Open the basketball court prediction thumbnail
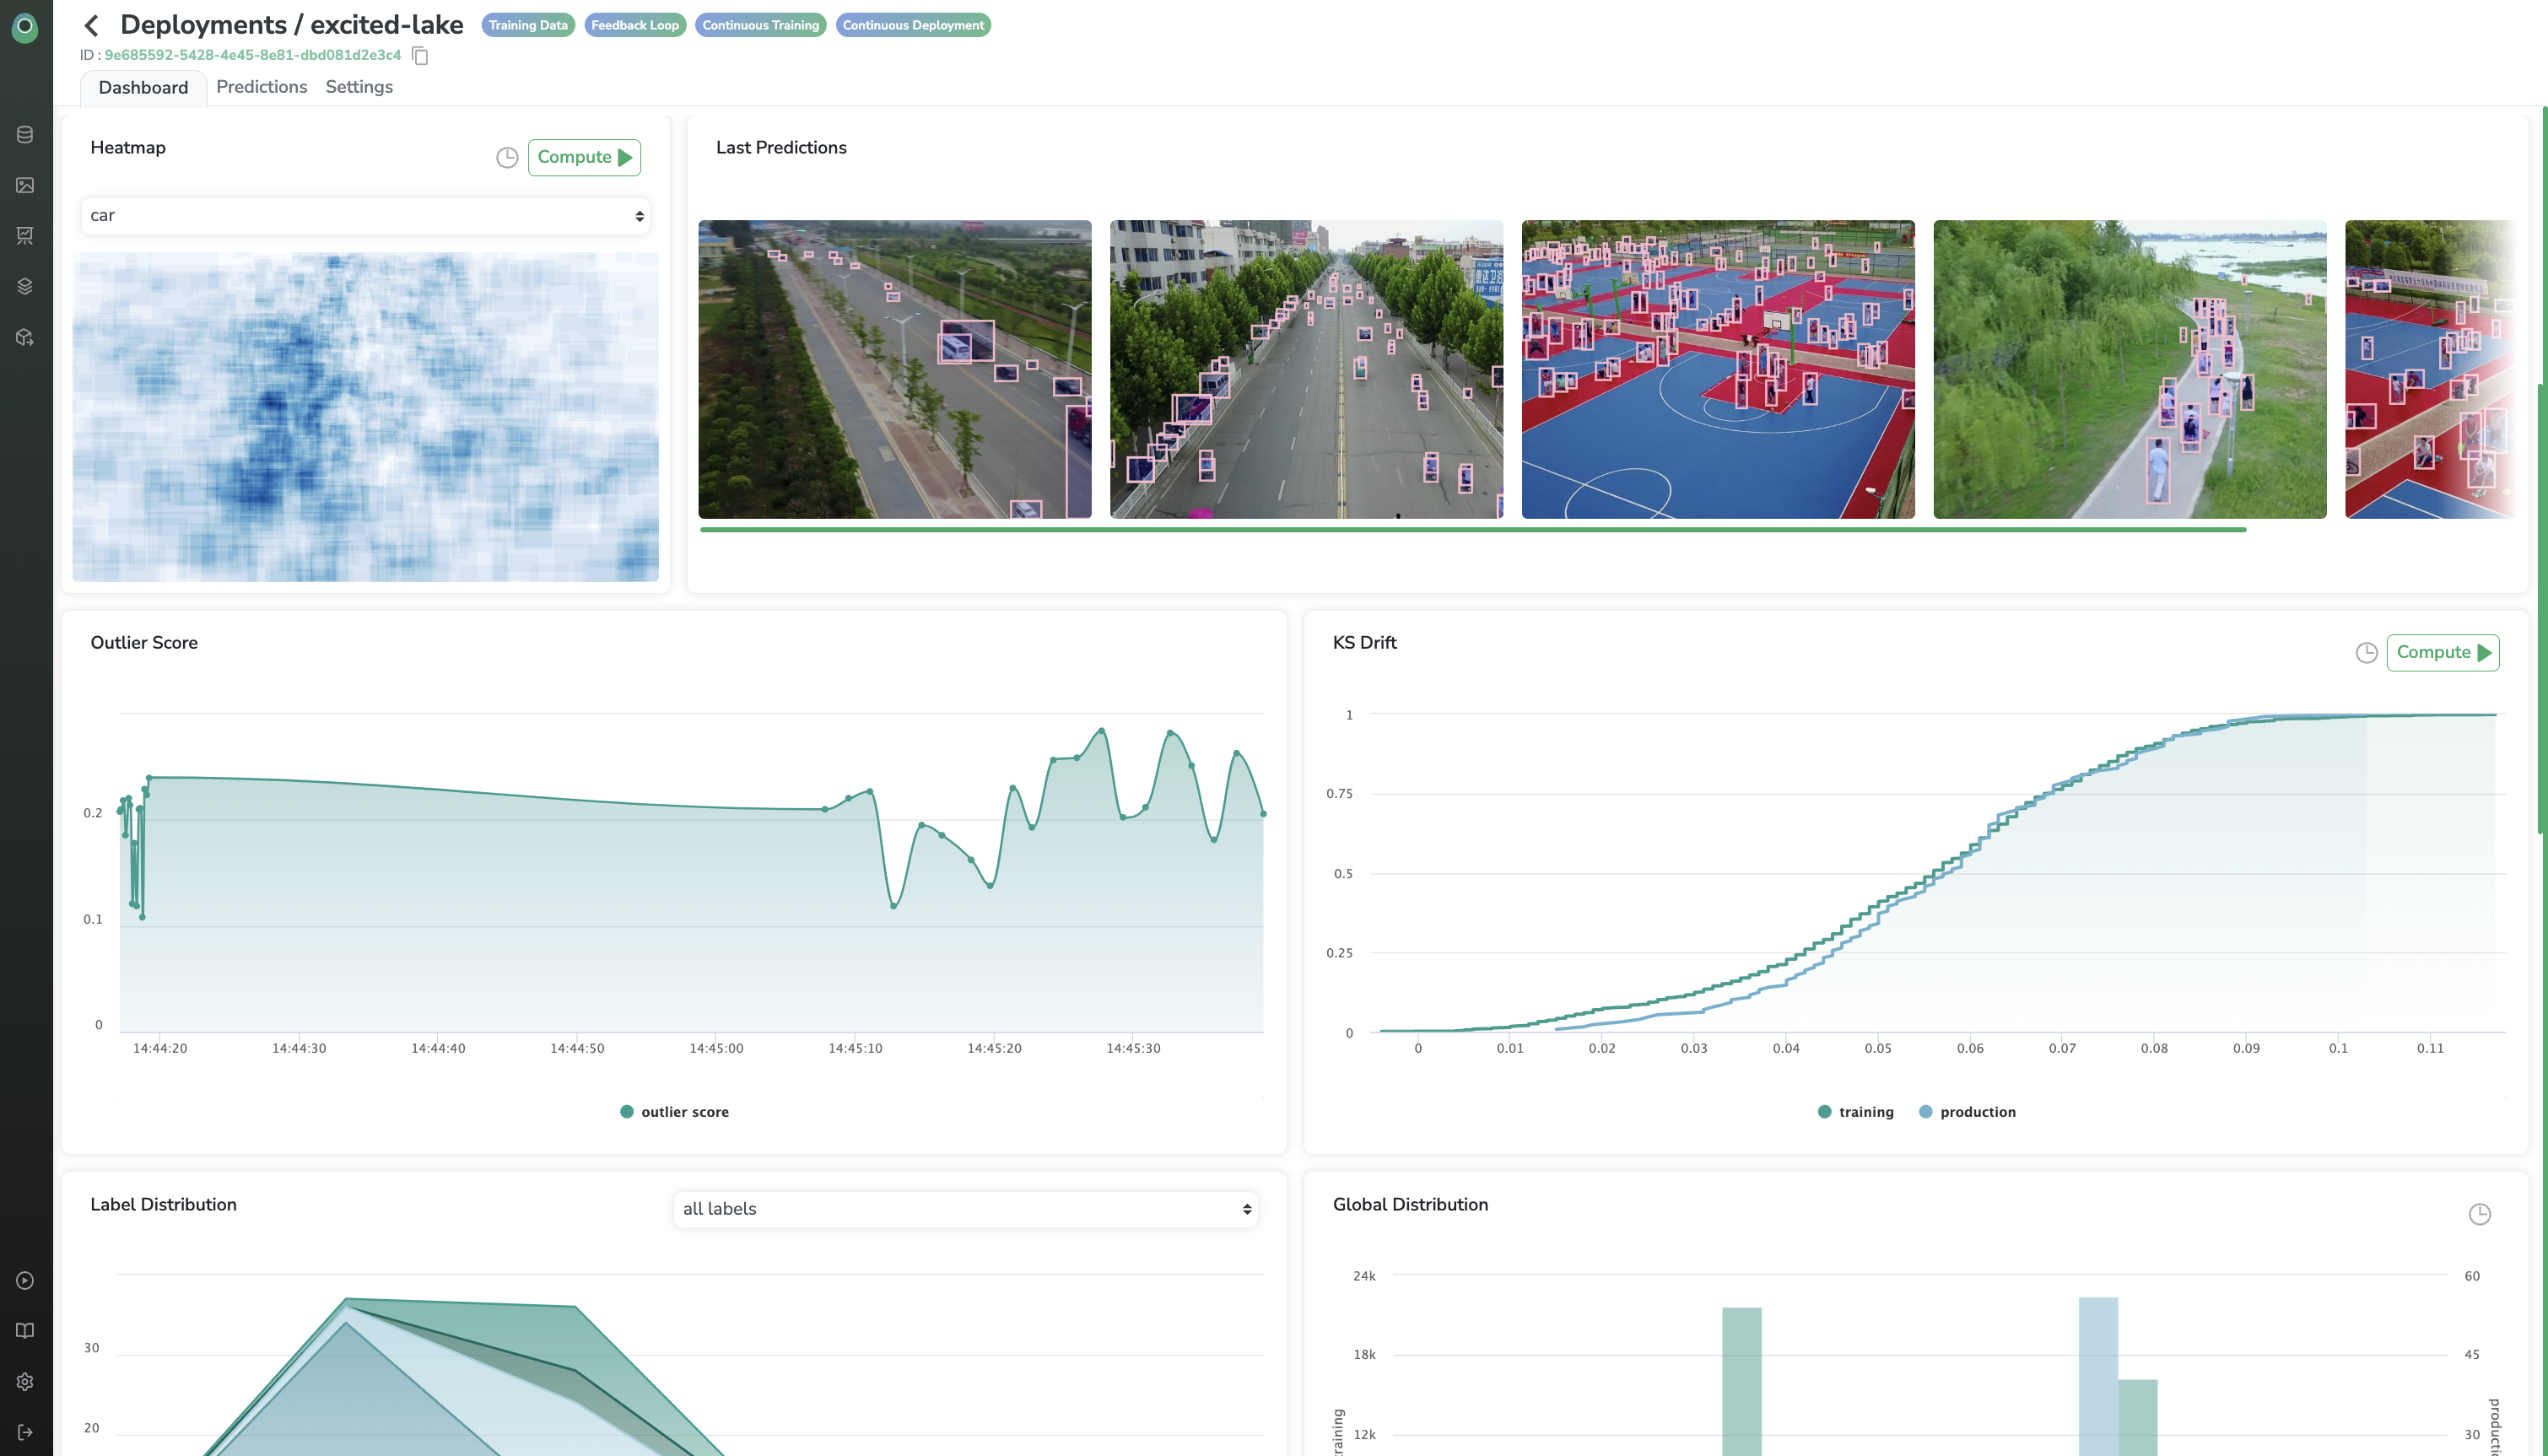 point(1717,369)
